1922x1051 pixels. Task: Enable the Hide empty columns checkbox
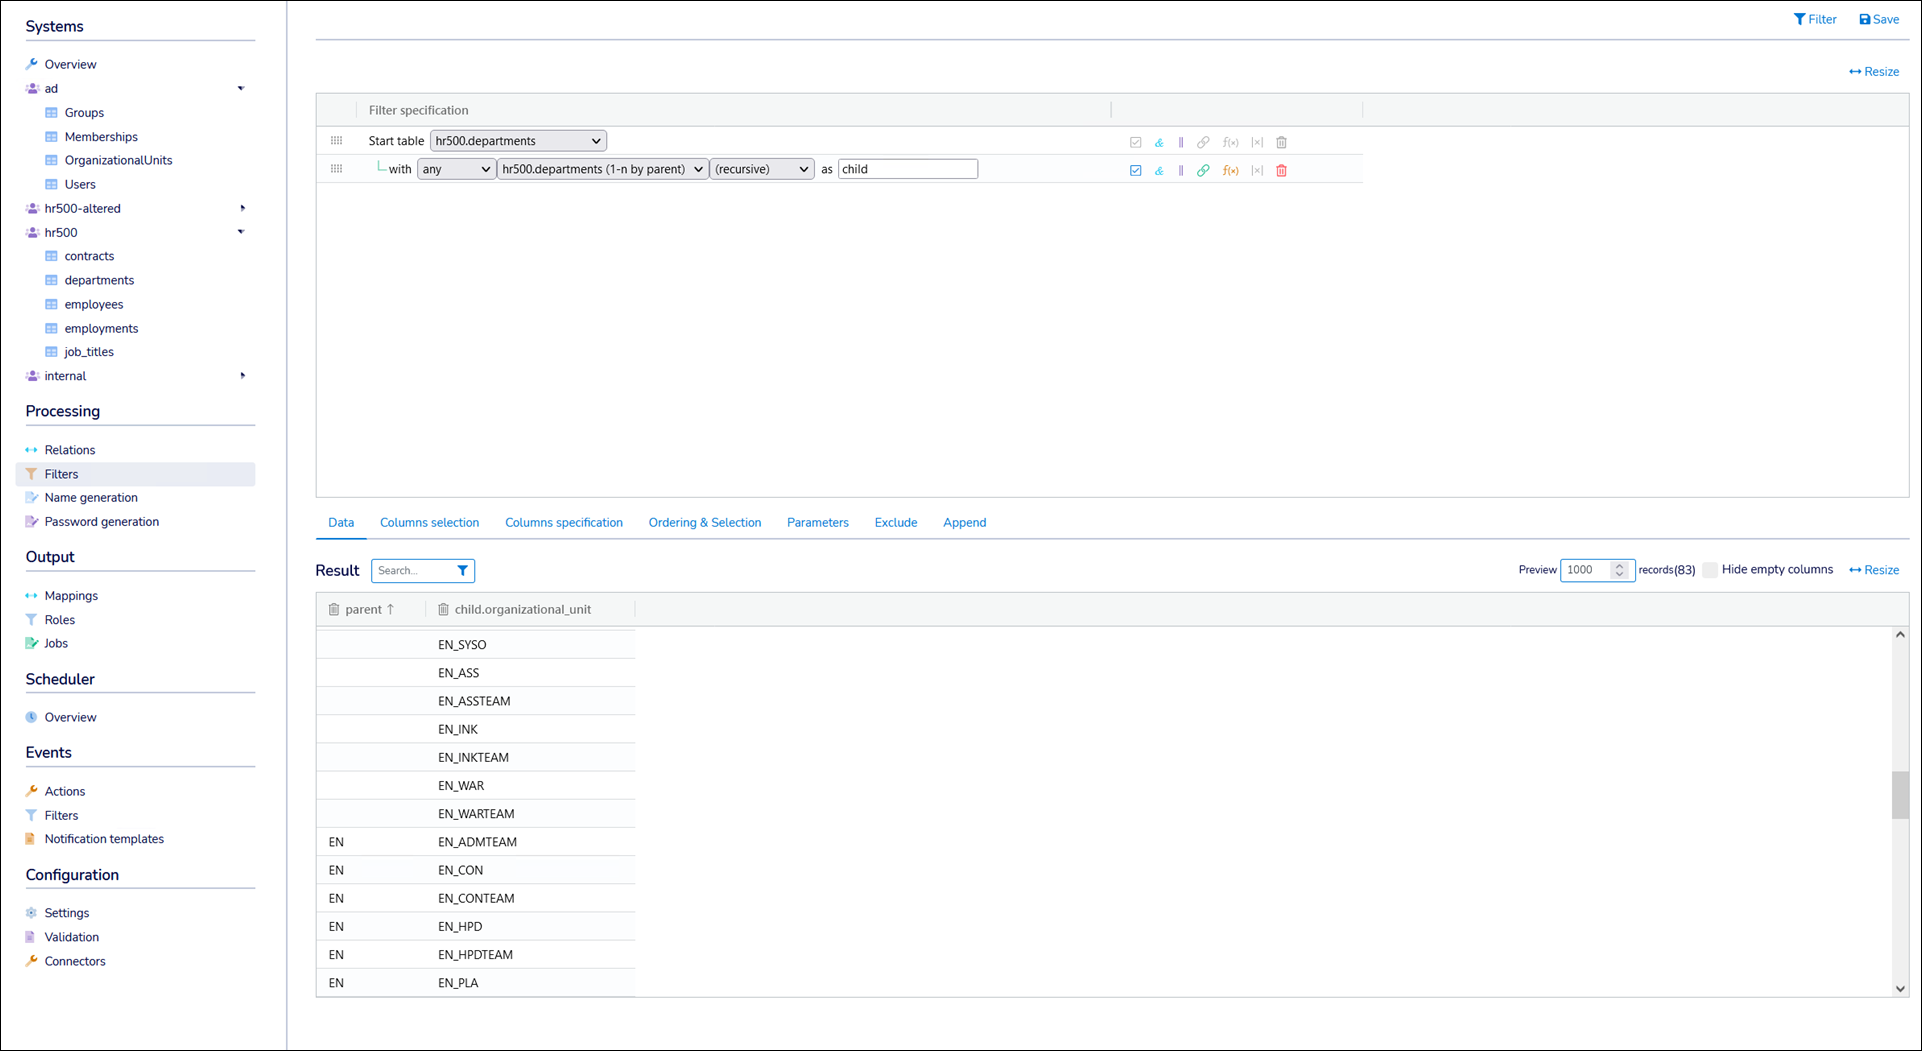(x=1710, y=570)
